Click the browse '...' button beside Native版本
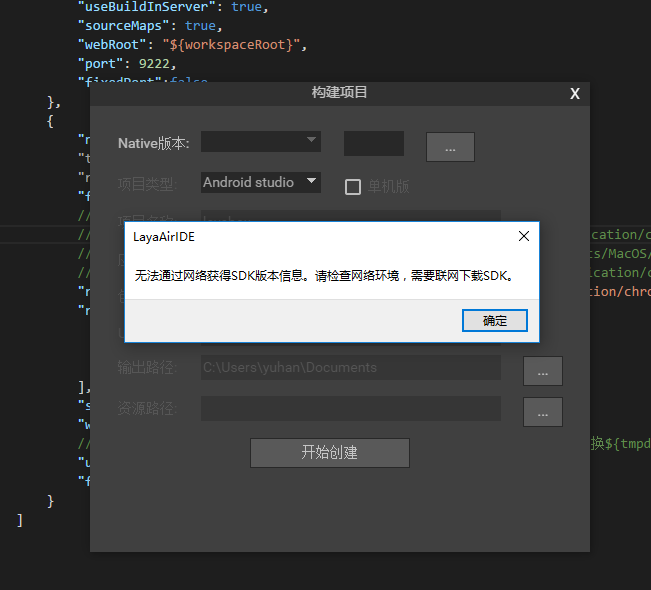Viewport: 651px width, 590px height. coord(450,147)
